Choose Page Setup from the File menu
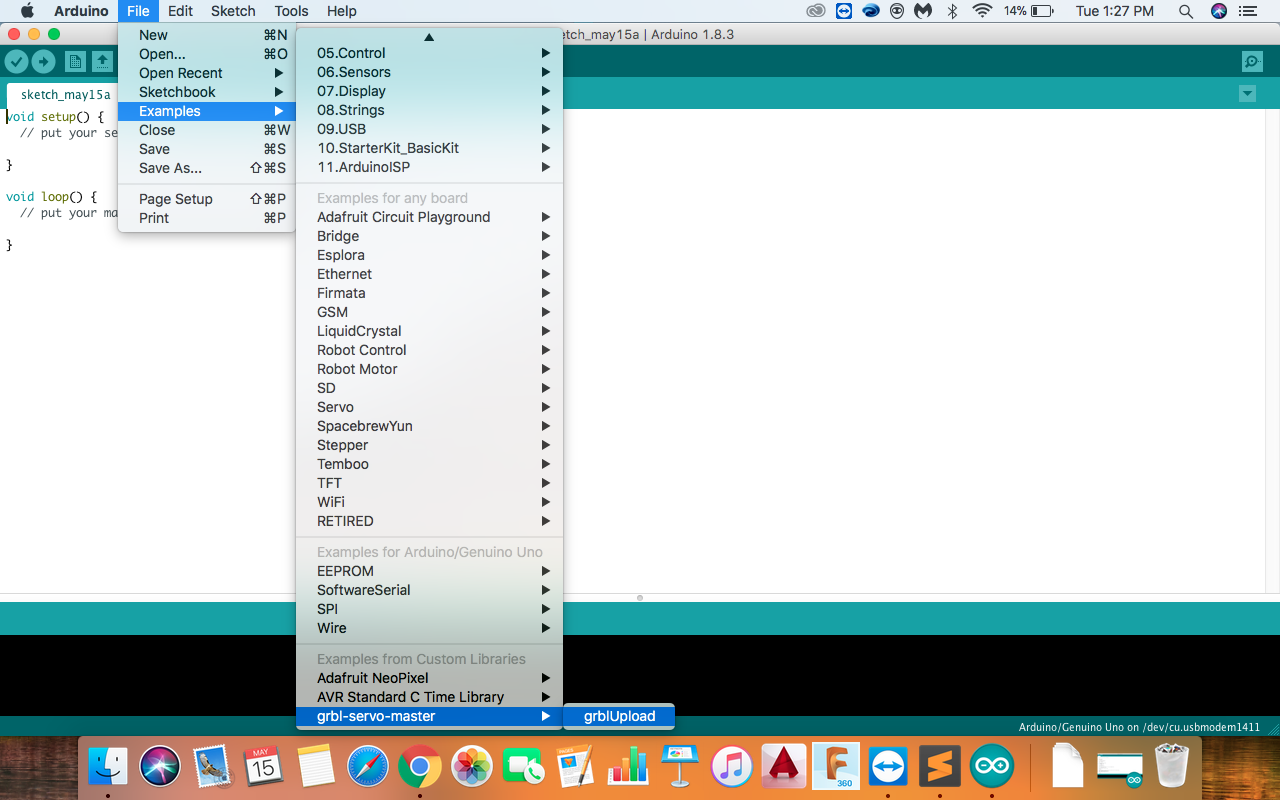1280x800 pixels. [206, 199]
